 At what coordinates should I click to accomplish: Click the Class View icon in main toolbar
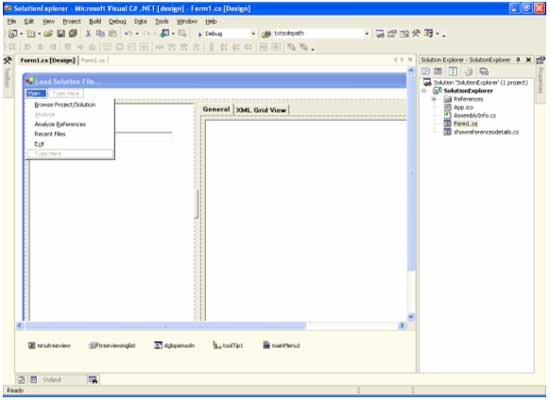click(428, 34)
